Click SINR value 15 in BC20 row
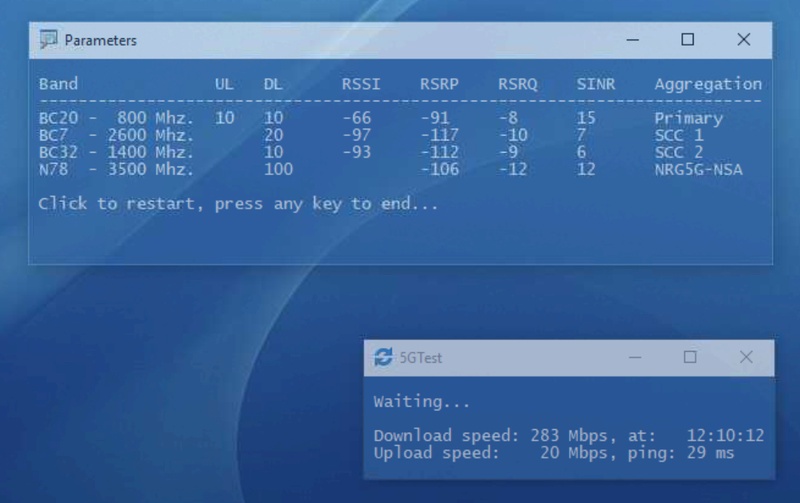The image size is (800, 503). point(586,118)
